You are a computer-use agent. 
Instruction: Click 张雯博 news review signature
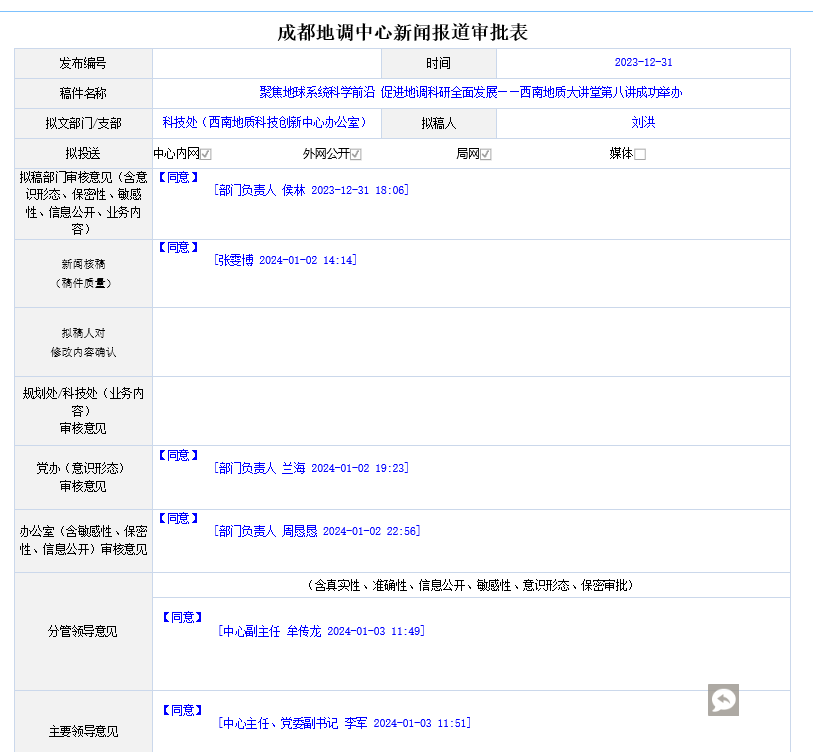[x=285, y=260]
